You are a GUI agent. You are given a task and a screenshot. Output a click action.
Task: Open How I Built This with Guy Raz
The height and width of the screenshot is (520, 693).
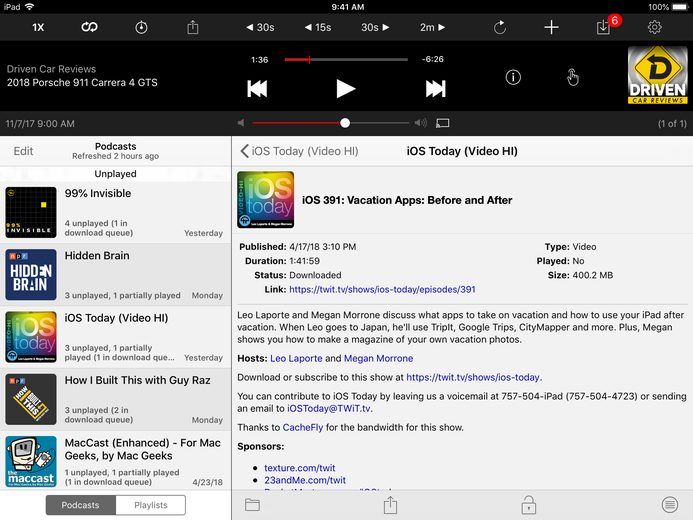(x=115, y=399)
